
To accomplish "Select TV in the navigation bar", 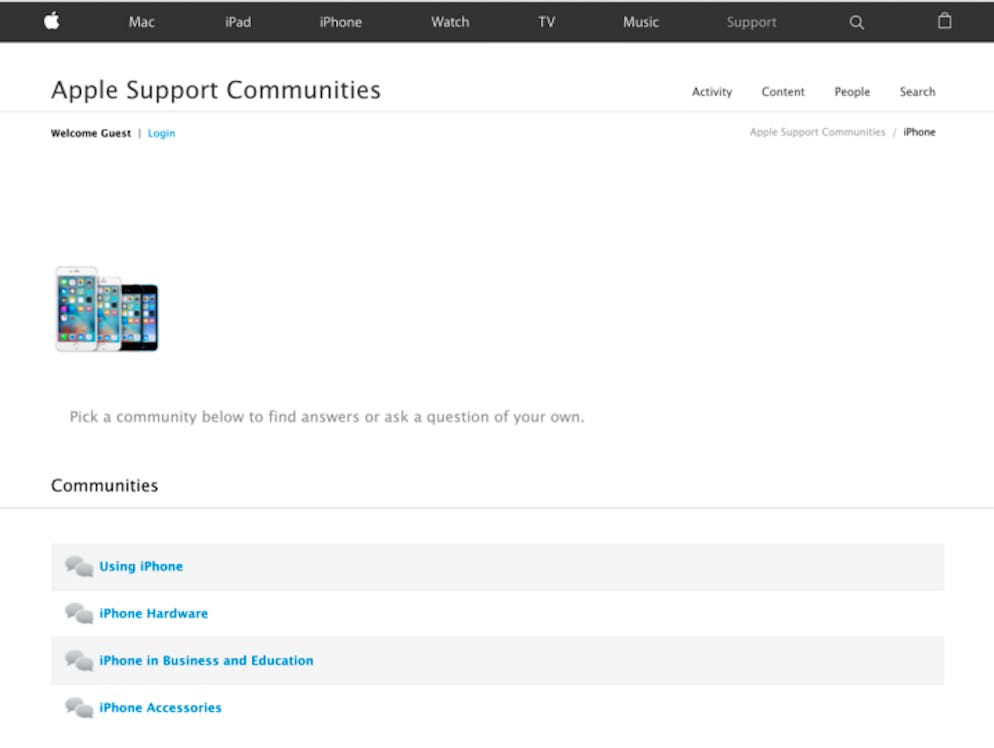I will click(x=546, y=22).
